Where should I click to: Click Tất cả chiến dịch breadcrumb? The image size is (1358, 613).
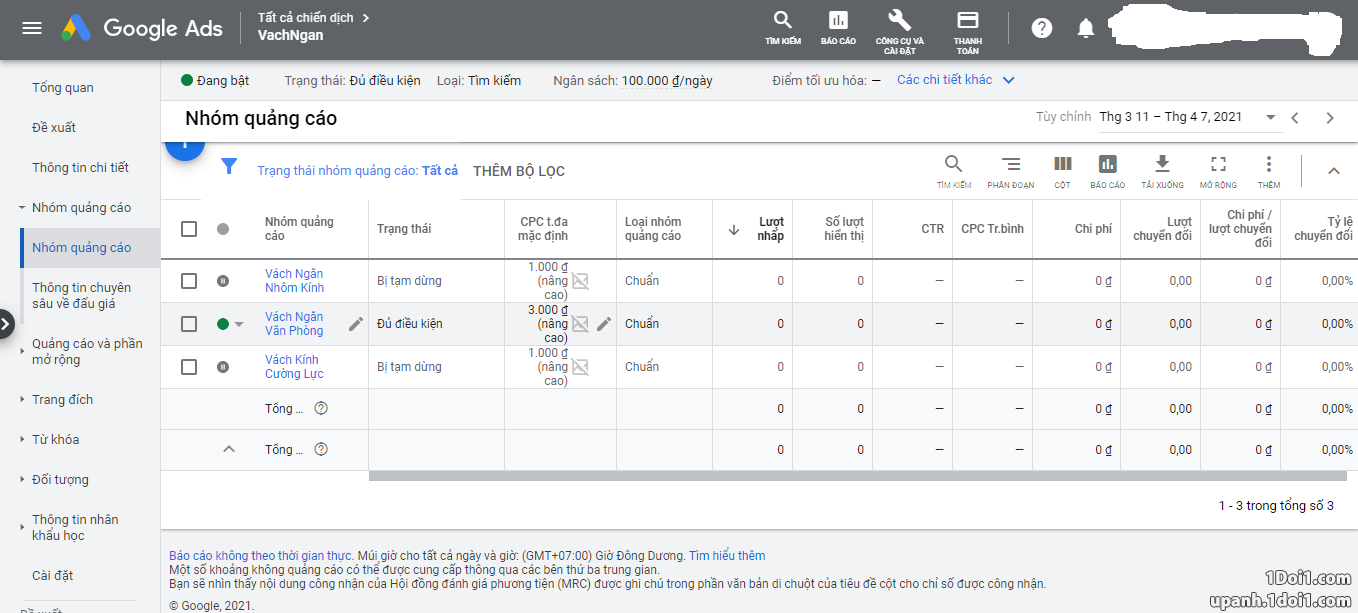tap(306, 18)
